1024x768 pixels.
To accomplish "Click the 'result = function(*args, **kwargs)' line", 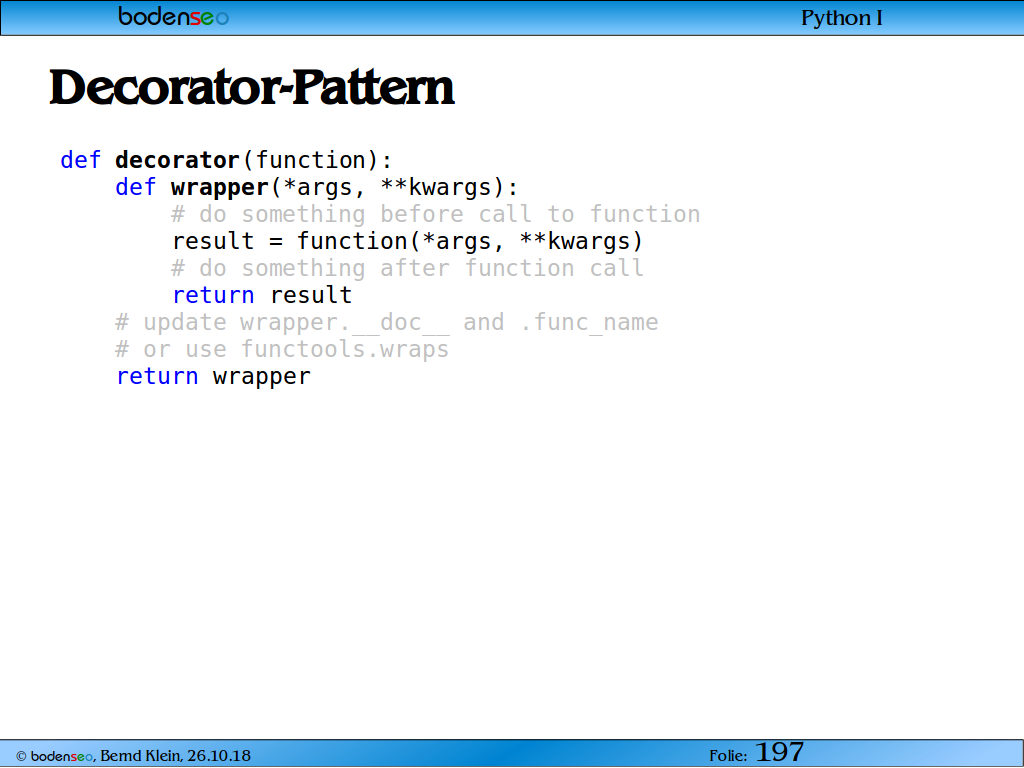I will point(408,242).
